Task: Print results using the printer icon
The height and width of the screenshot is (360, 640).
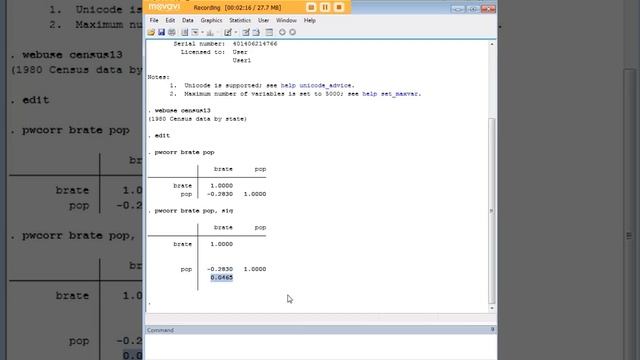Action: click(x=172, y=32)
